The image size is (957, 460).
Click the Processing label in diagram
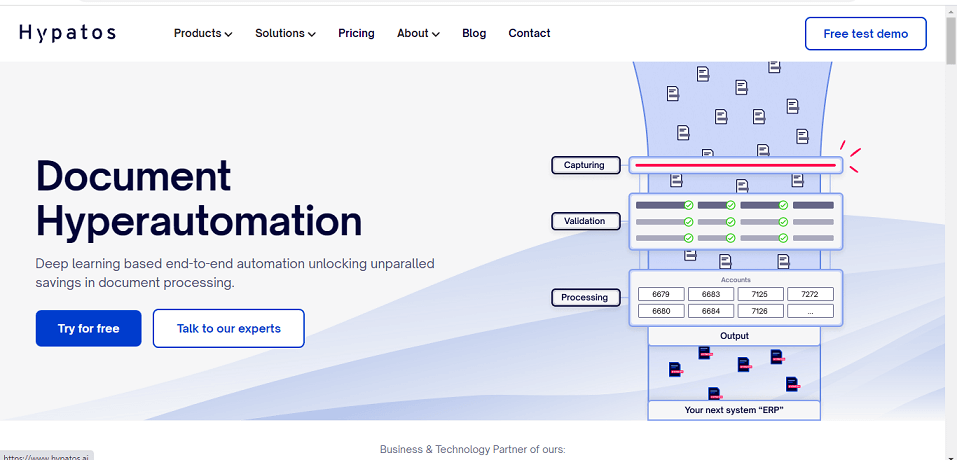(586, 298)
